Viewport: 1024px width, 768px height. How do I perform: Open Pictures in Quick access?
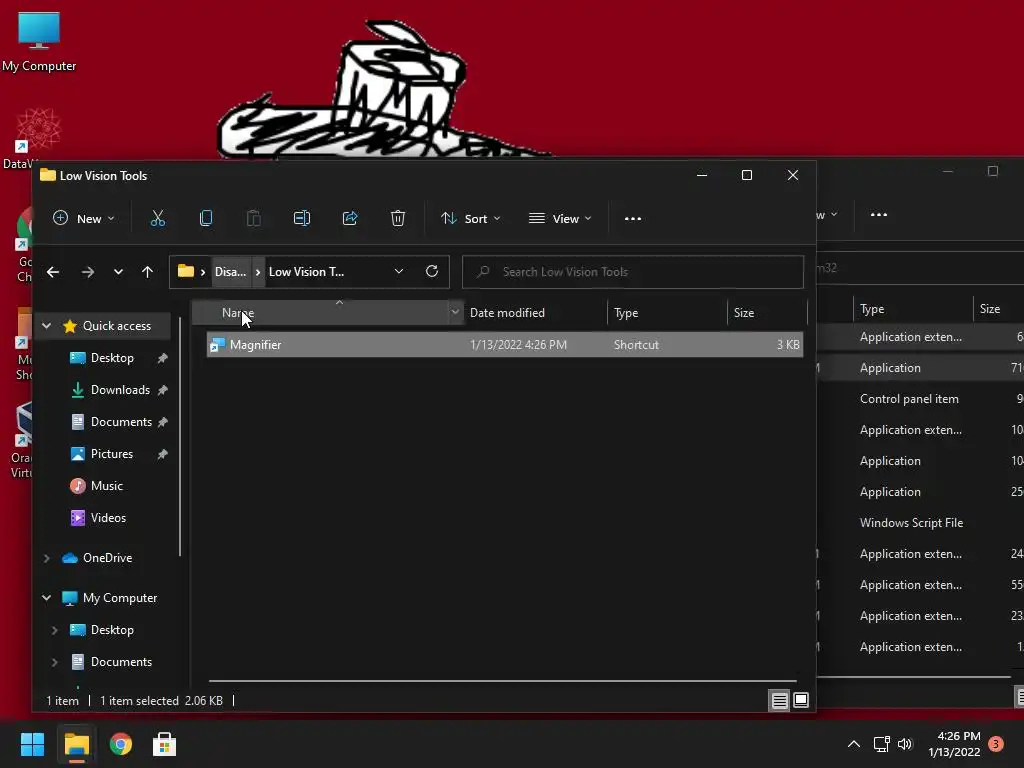point(111,454)
